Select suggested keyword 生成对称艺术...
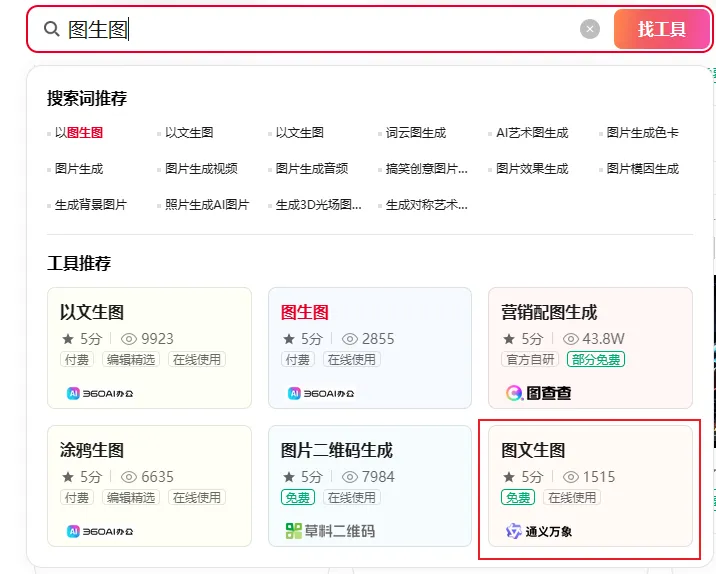Viewport: 716px width, 574px height. click(426, 205)
